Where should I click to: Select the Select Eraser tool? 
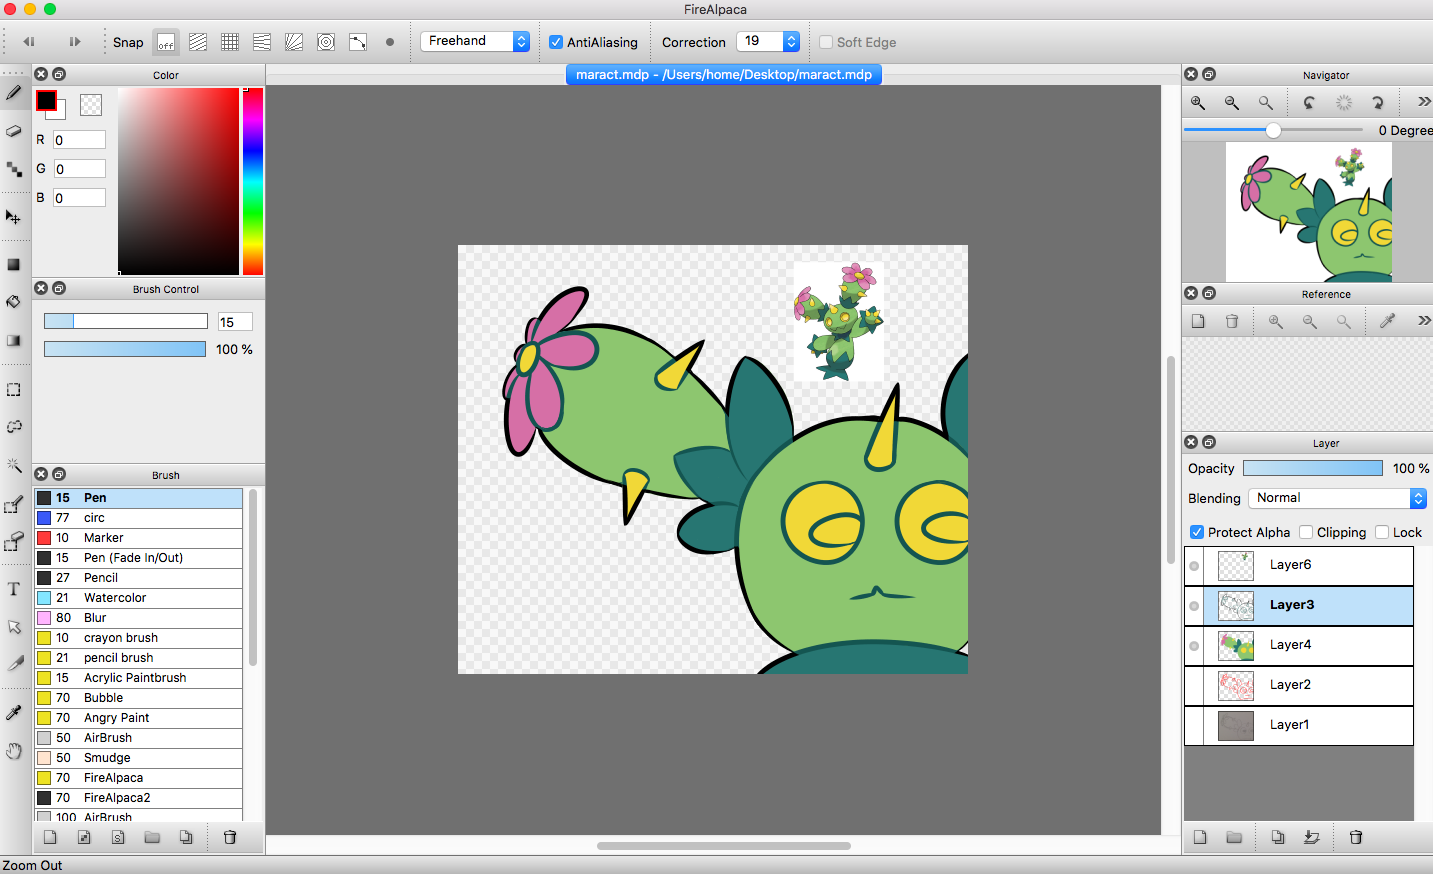[x=14, y=541]
